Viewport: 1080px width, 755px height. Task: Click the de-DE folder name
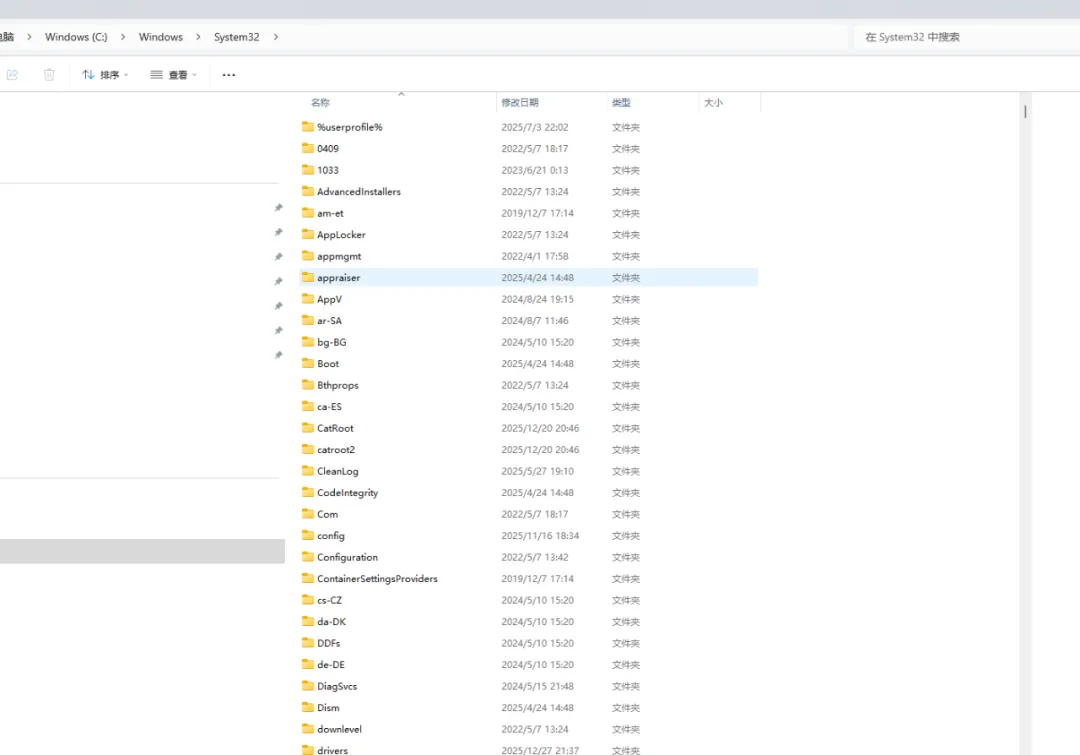(x=331, y=664)
